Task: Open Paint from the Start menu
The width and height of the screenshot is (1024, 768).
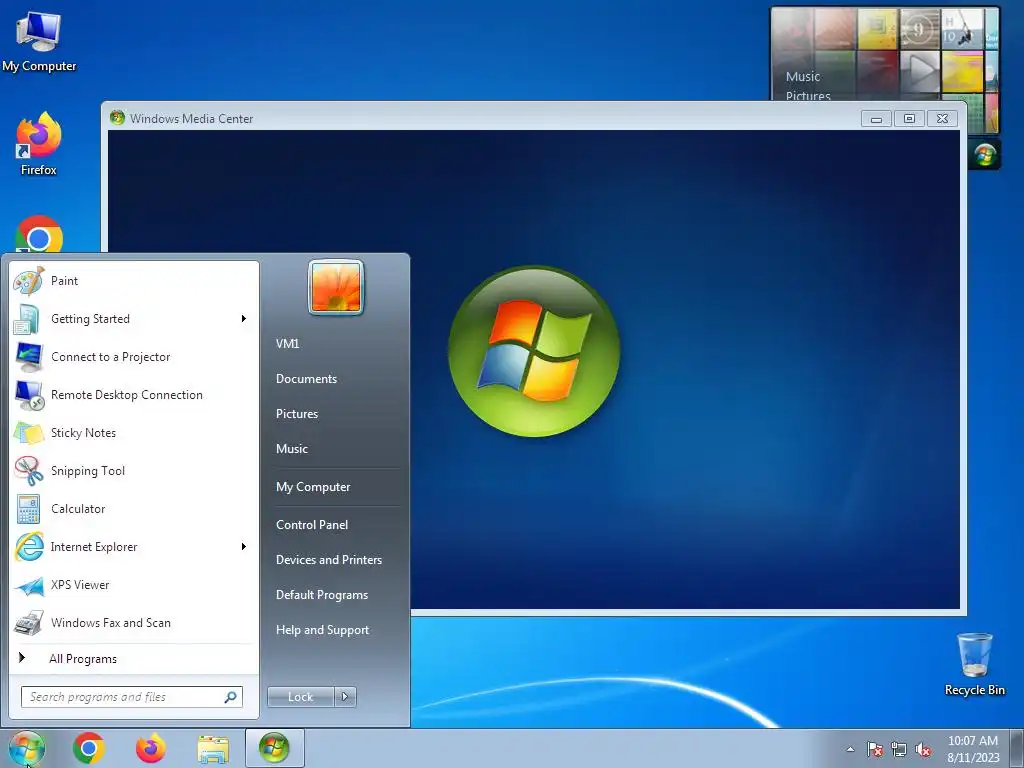Action: click(134, 281)
